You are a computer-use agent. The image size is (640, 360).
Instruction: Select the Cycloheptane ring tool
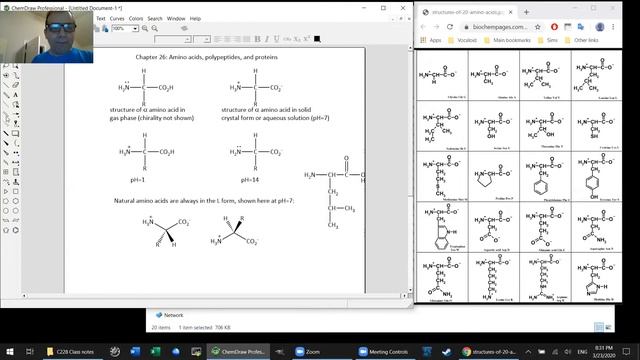pyautogui.click(x=6, y=211)
